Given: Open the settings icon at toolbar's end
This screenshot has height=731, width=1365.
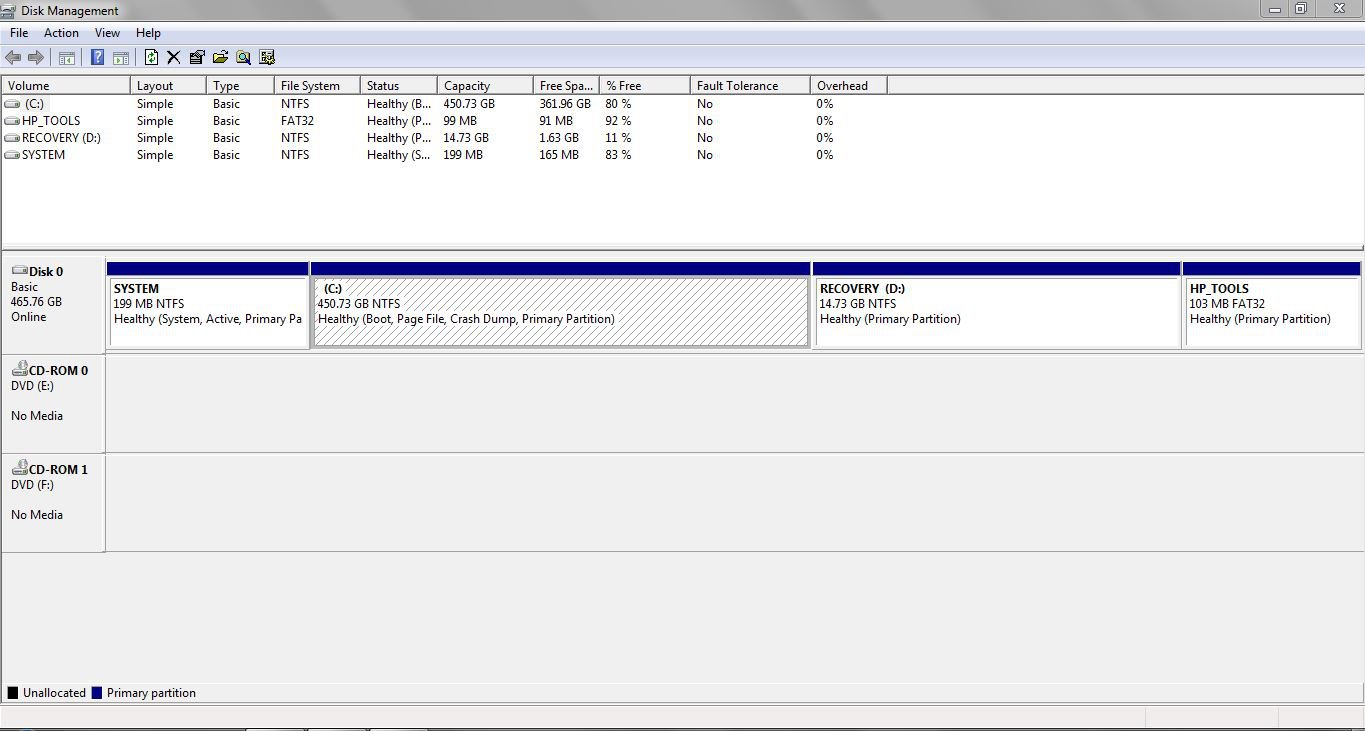Looking at the screenshot, I should tap(267, 58).
